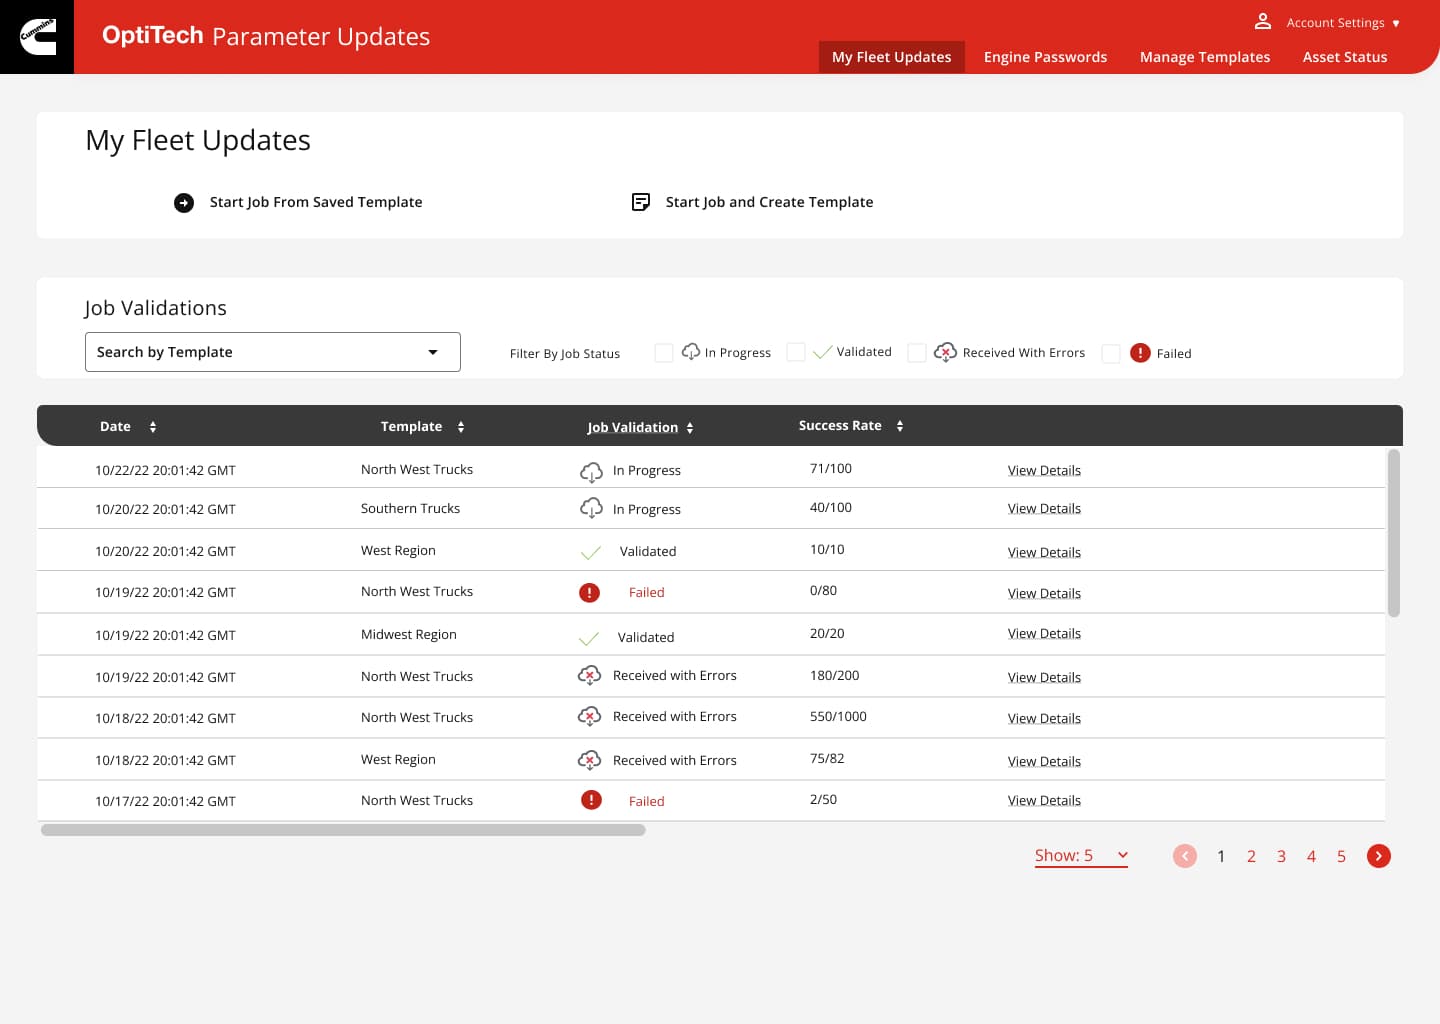The width and height of the screenshot is (1440, 1024).
Task: Open the Asset Status tab
Action: [x=1345, y=57]
